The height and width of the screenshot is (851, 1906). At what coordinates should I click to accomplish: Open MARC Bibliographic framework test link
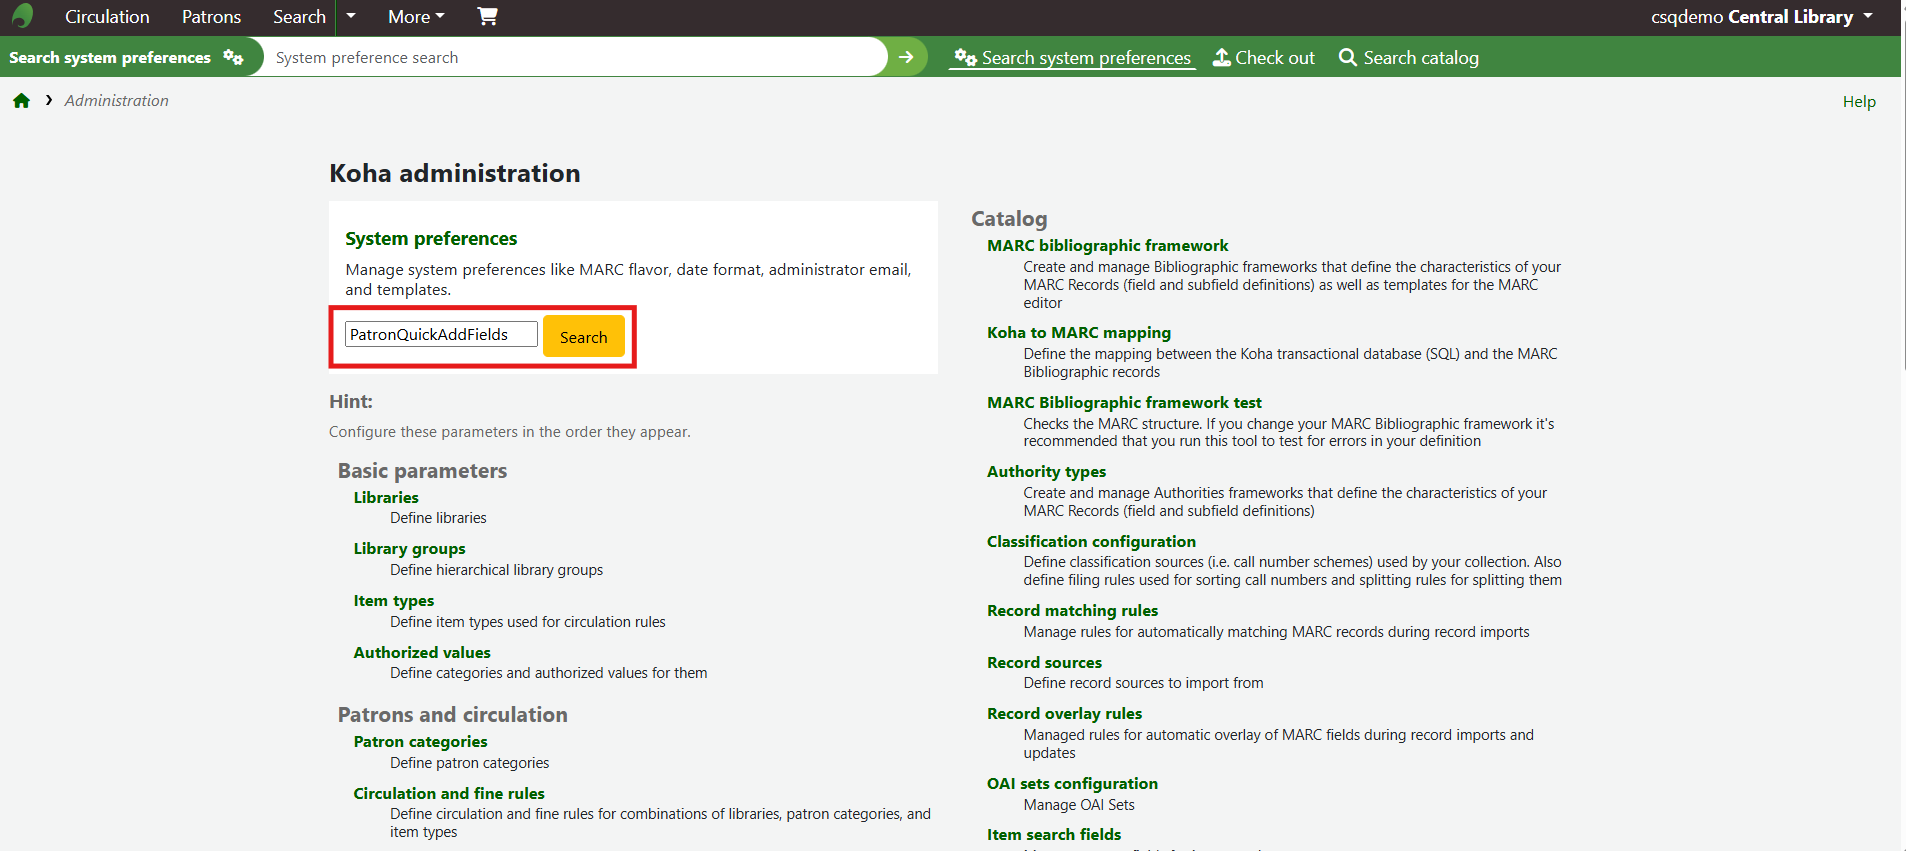pyautogui.click(x=1124, y=402)
